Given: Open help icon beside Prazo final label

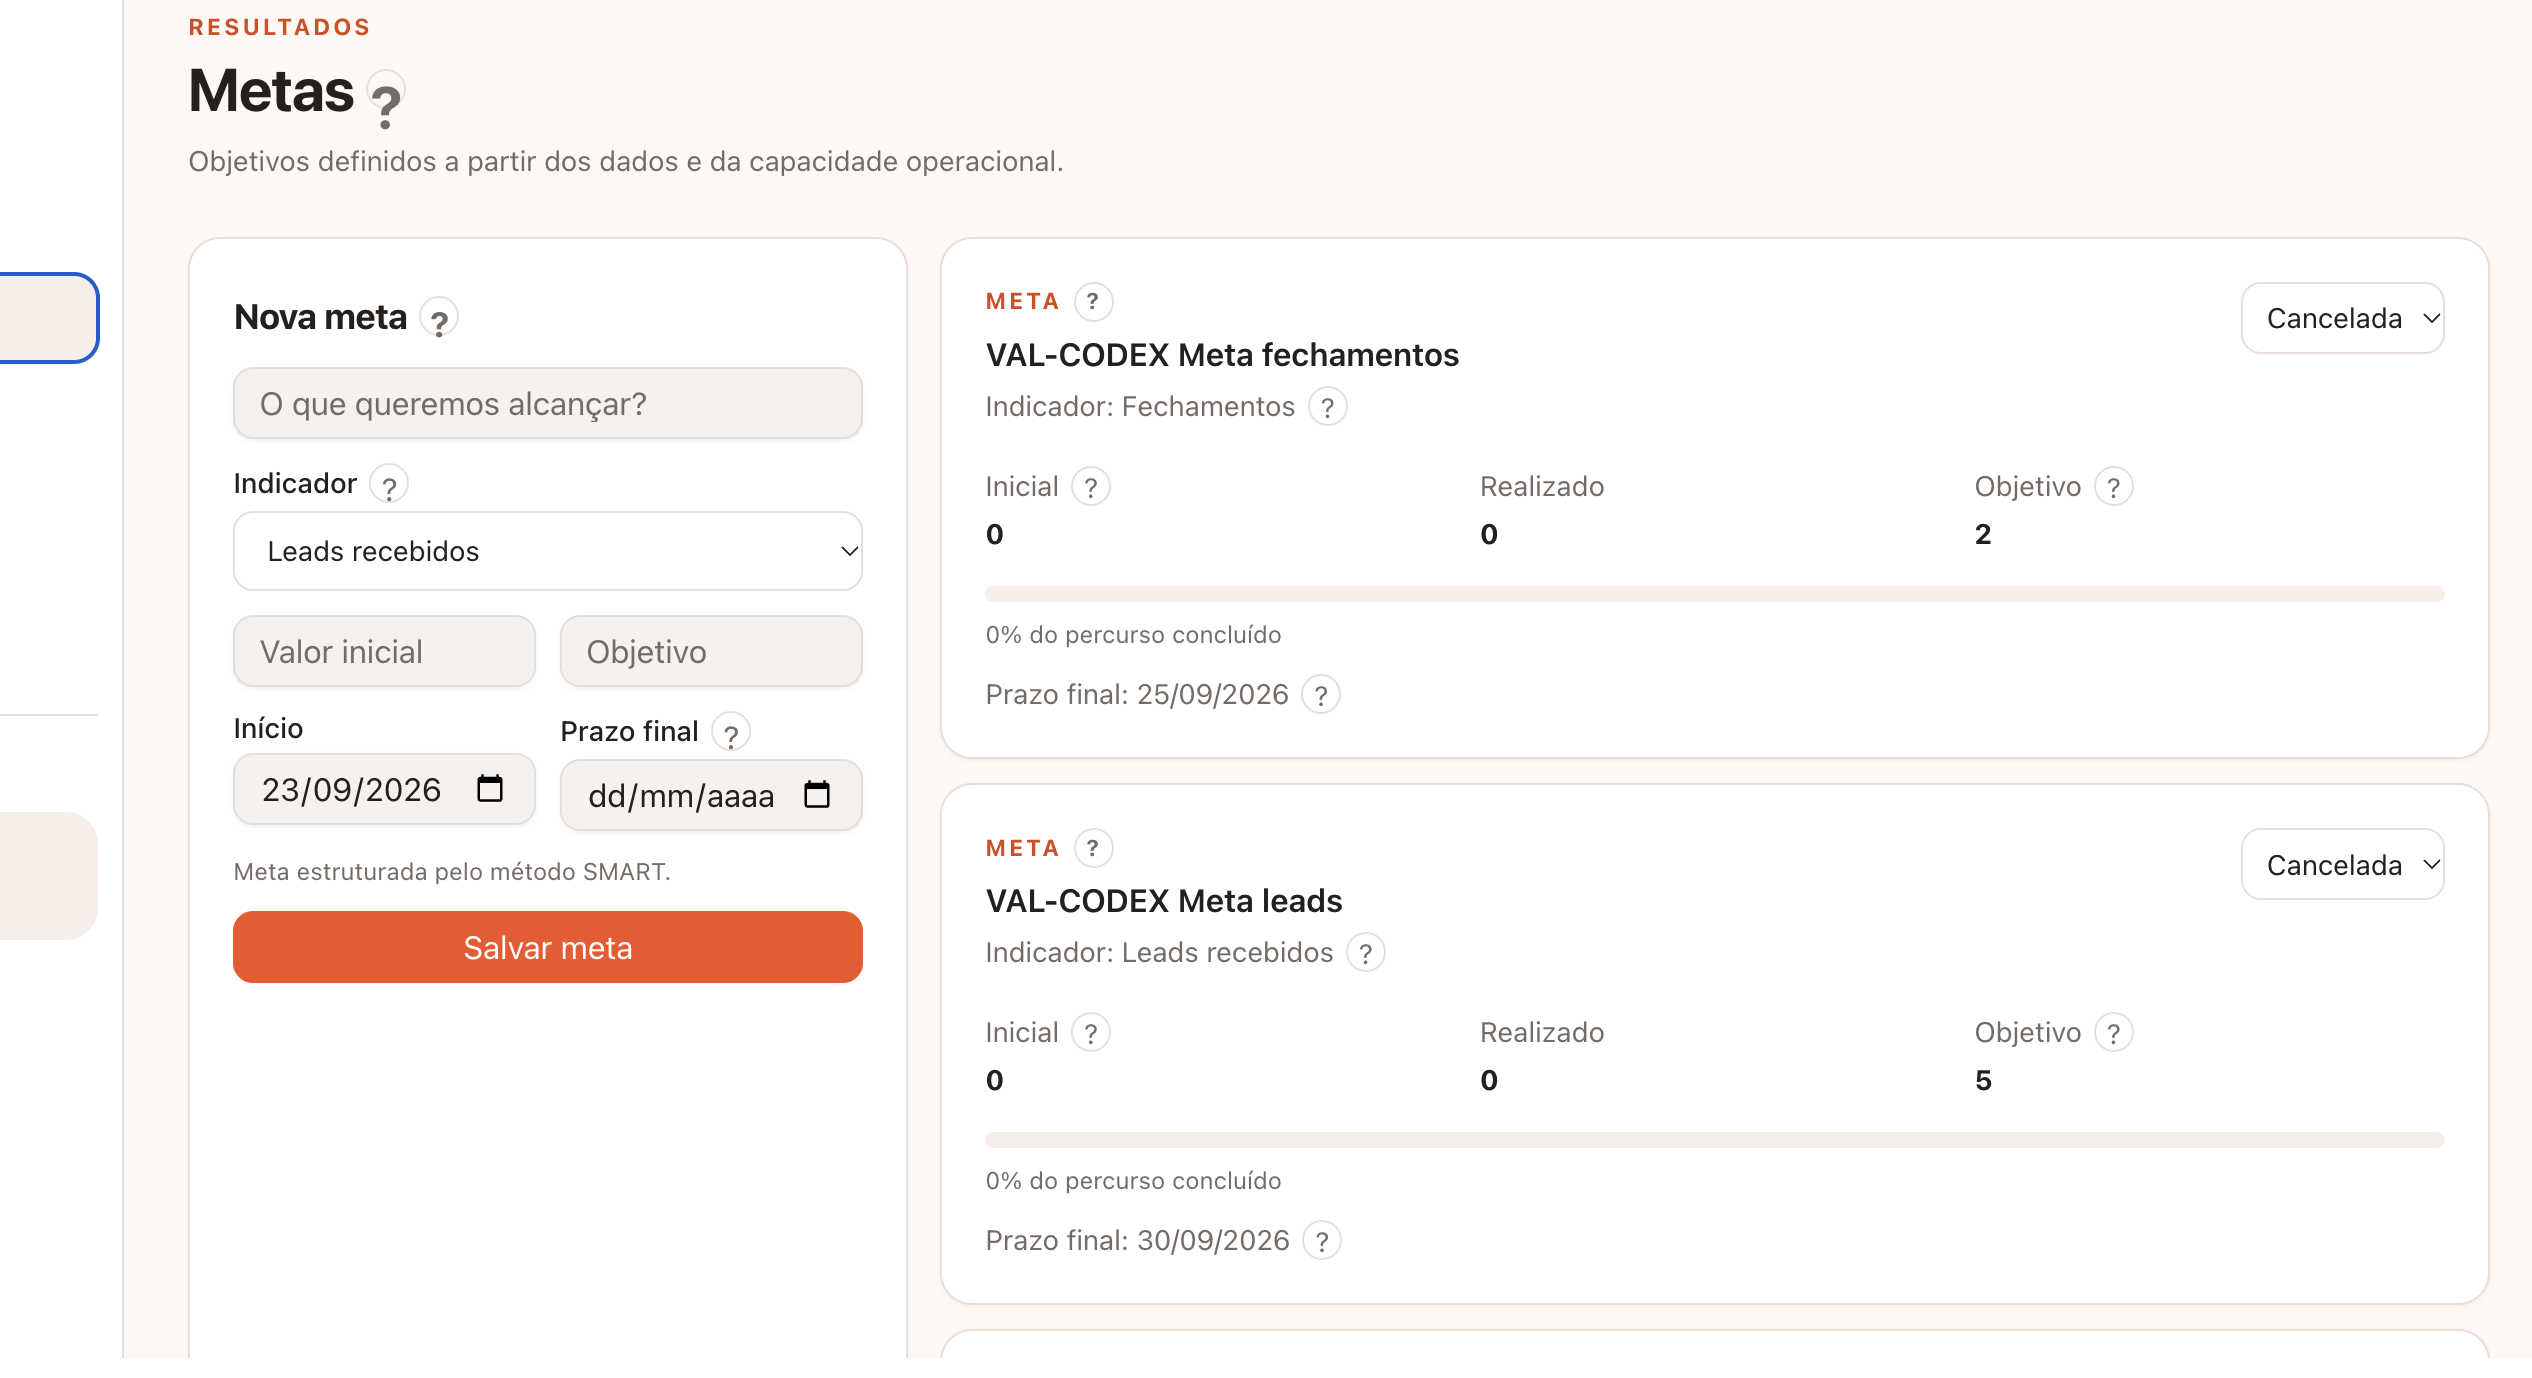Looking at the screenshot, I should (x=731, y=732).
